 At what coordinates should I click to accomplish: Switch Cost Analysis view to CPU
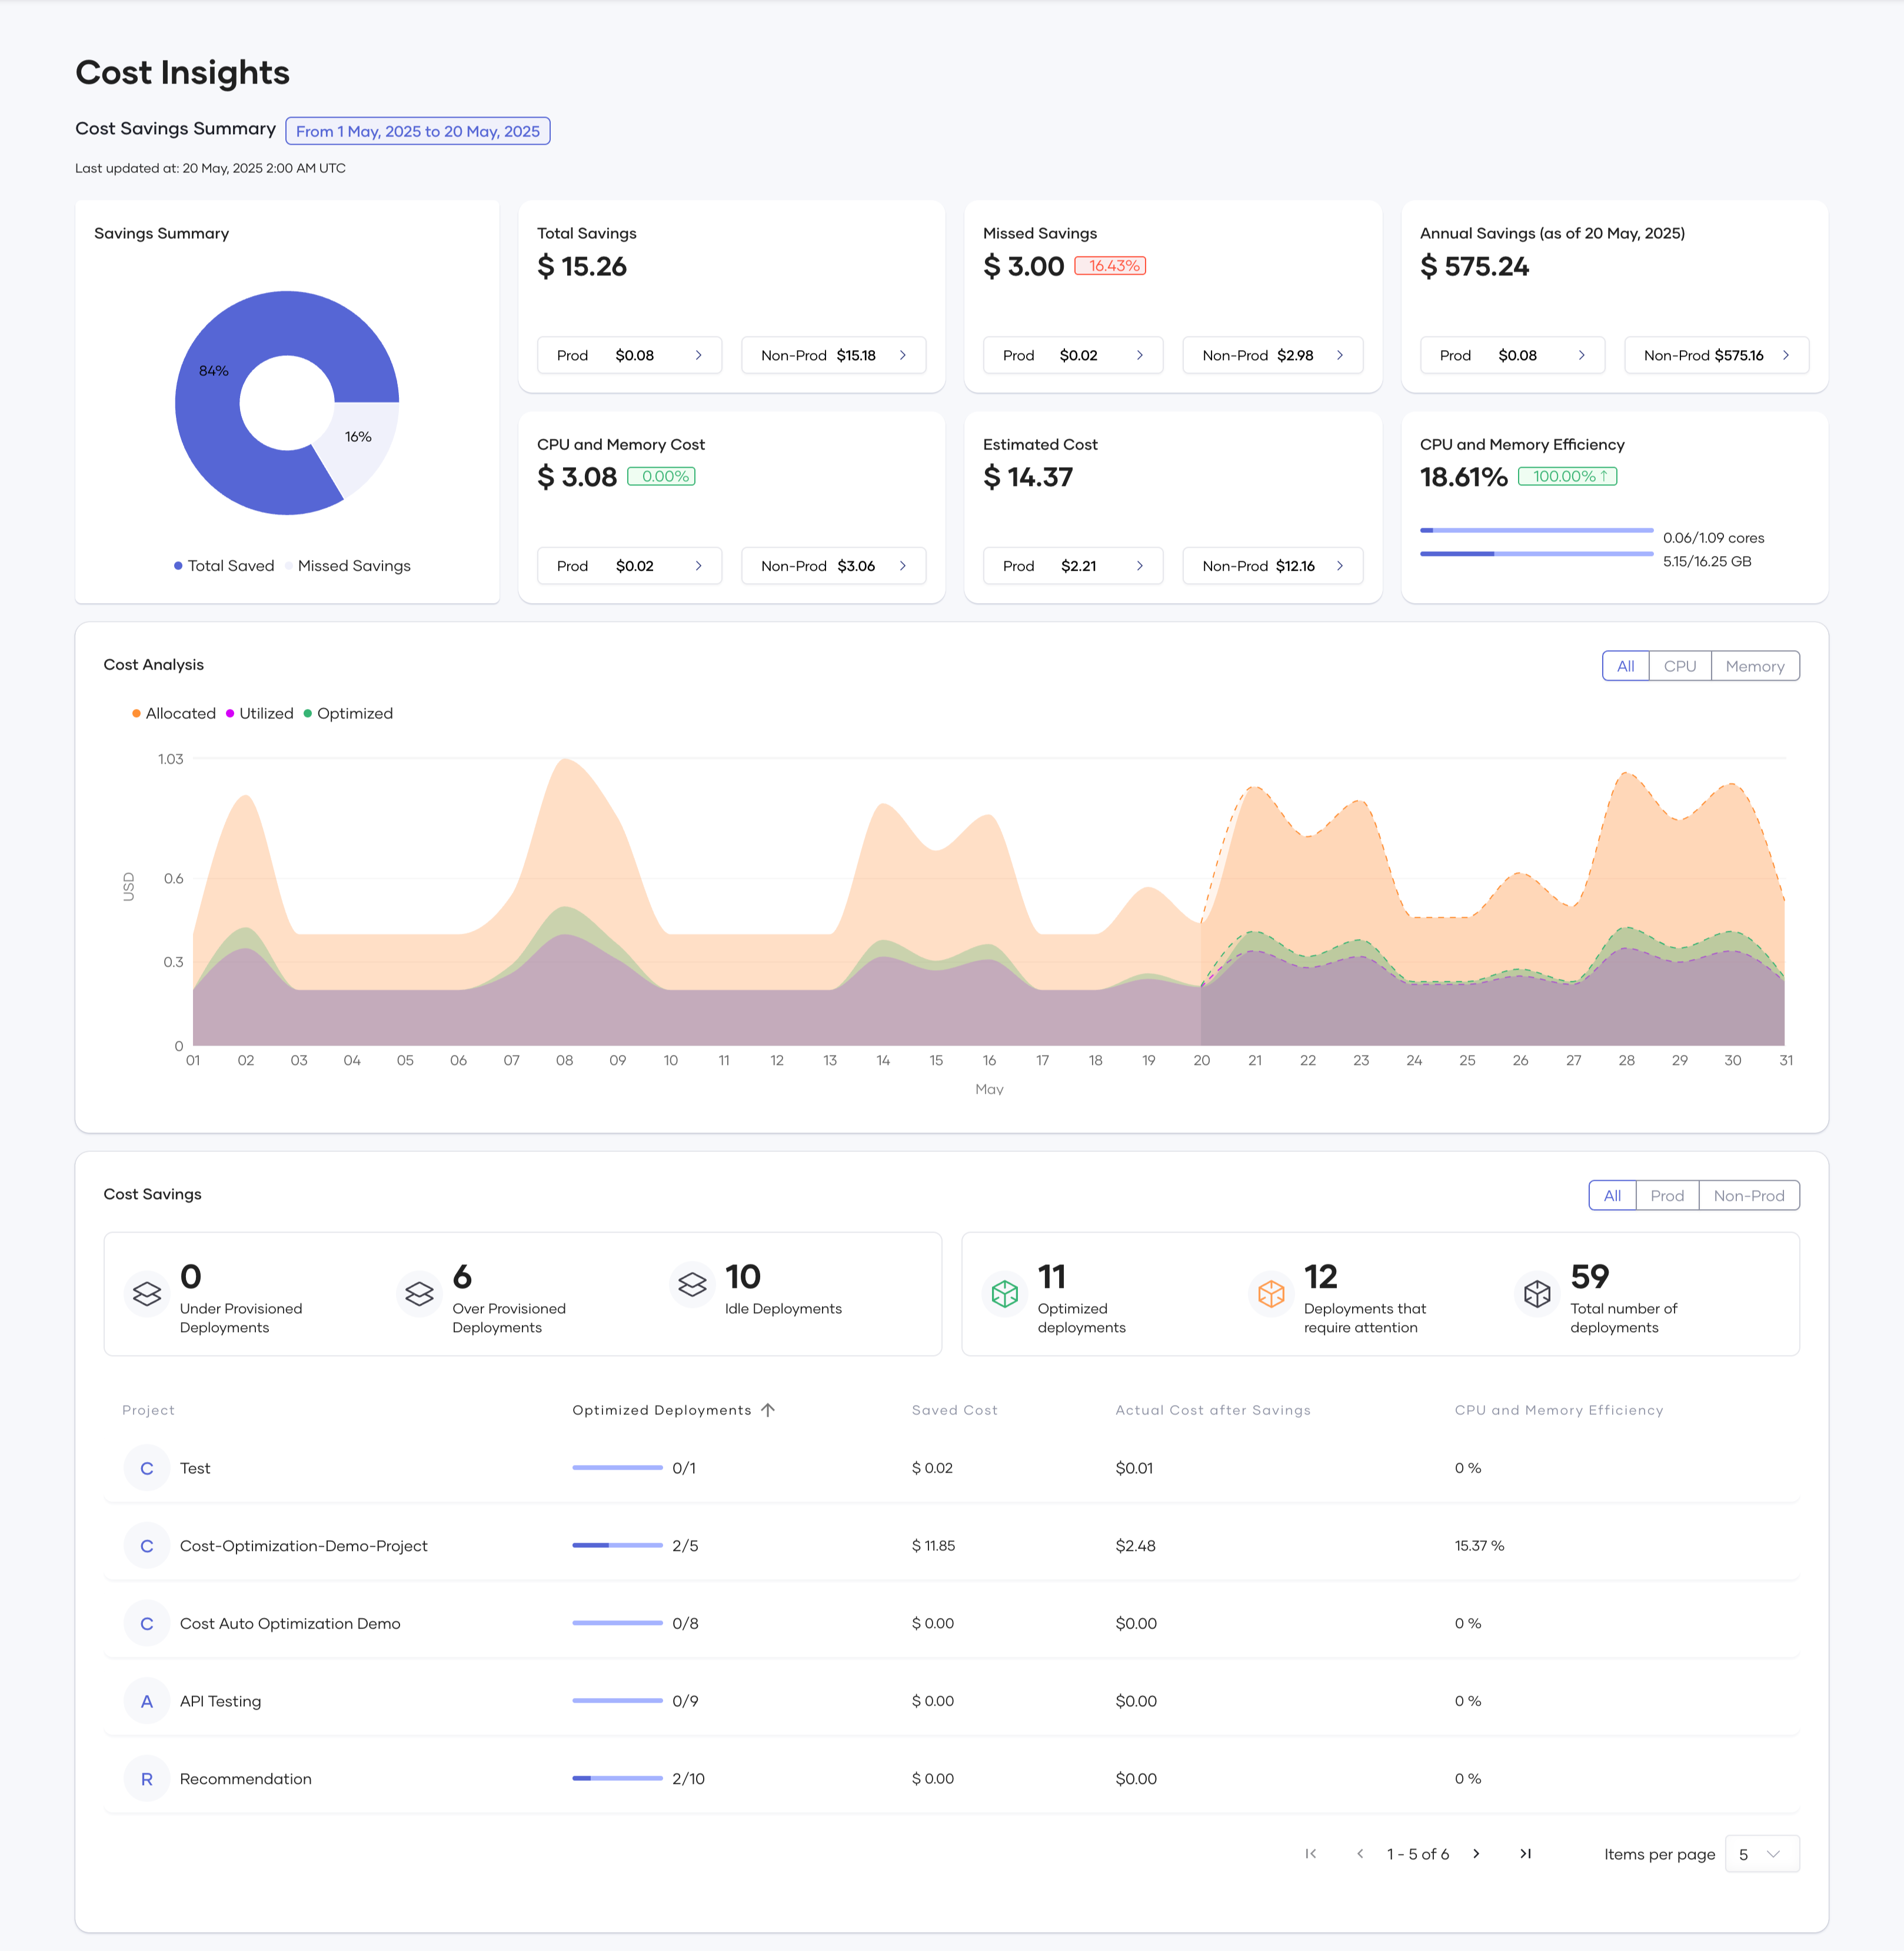point(1679,665)
